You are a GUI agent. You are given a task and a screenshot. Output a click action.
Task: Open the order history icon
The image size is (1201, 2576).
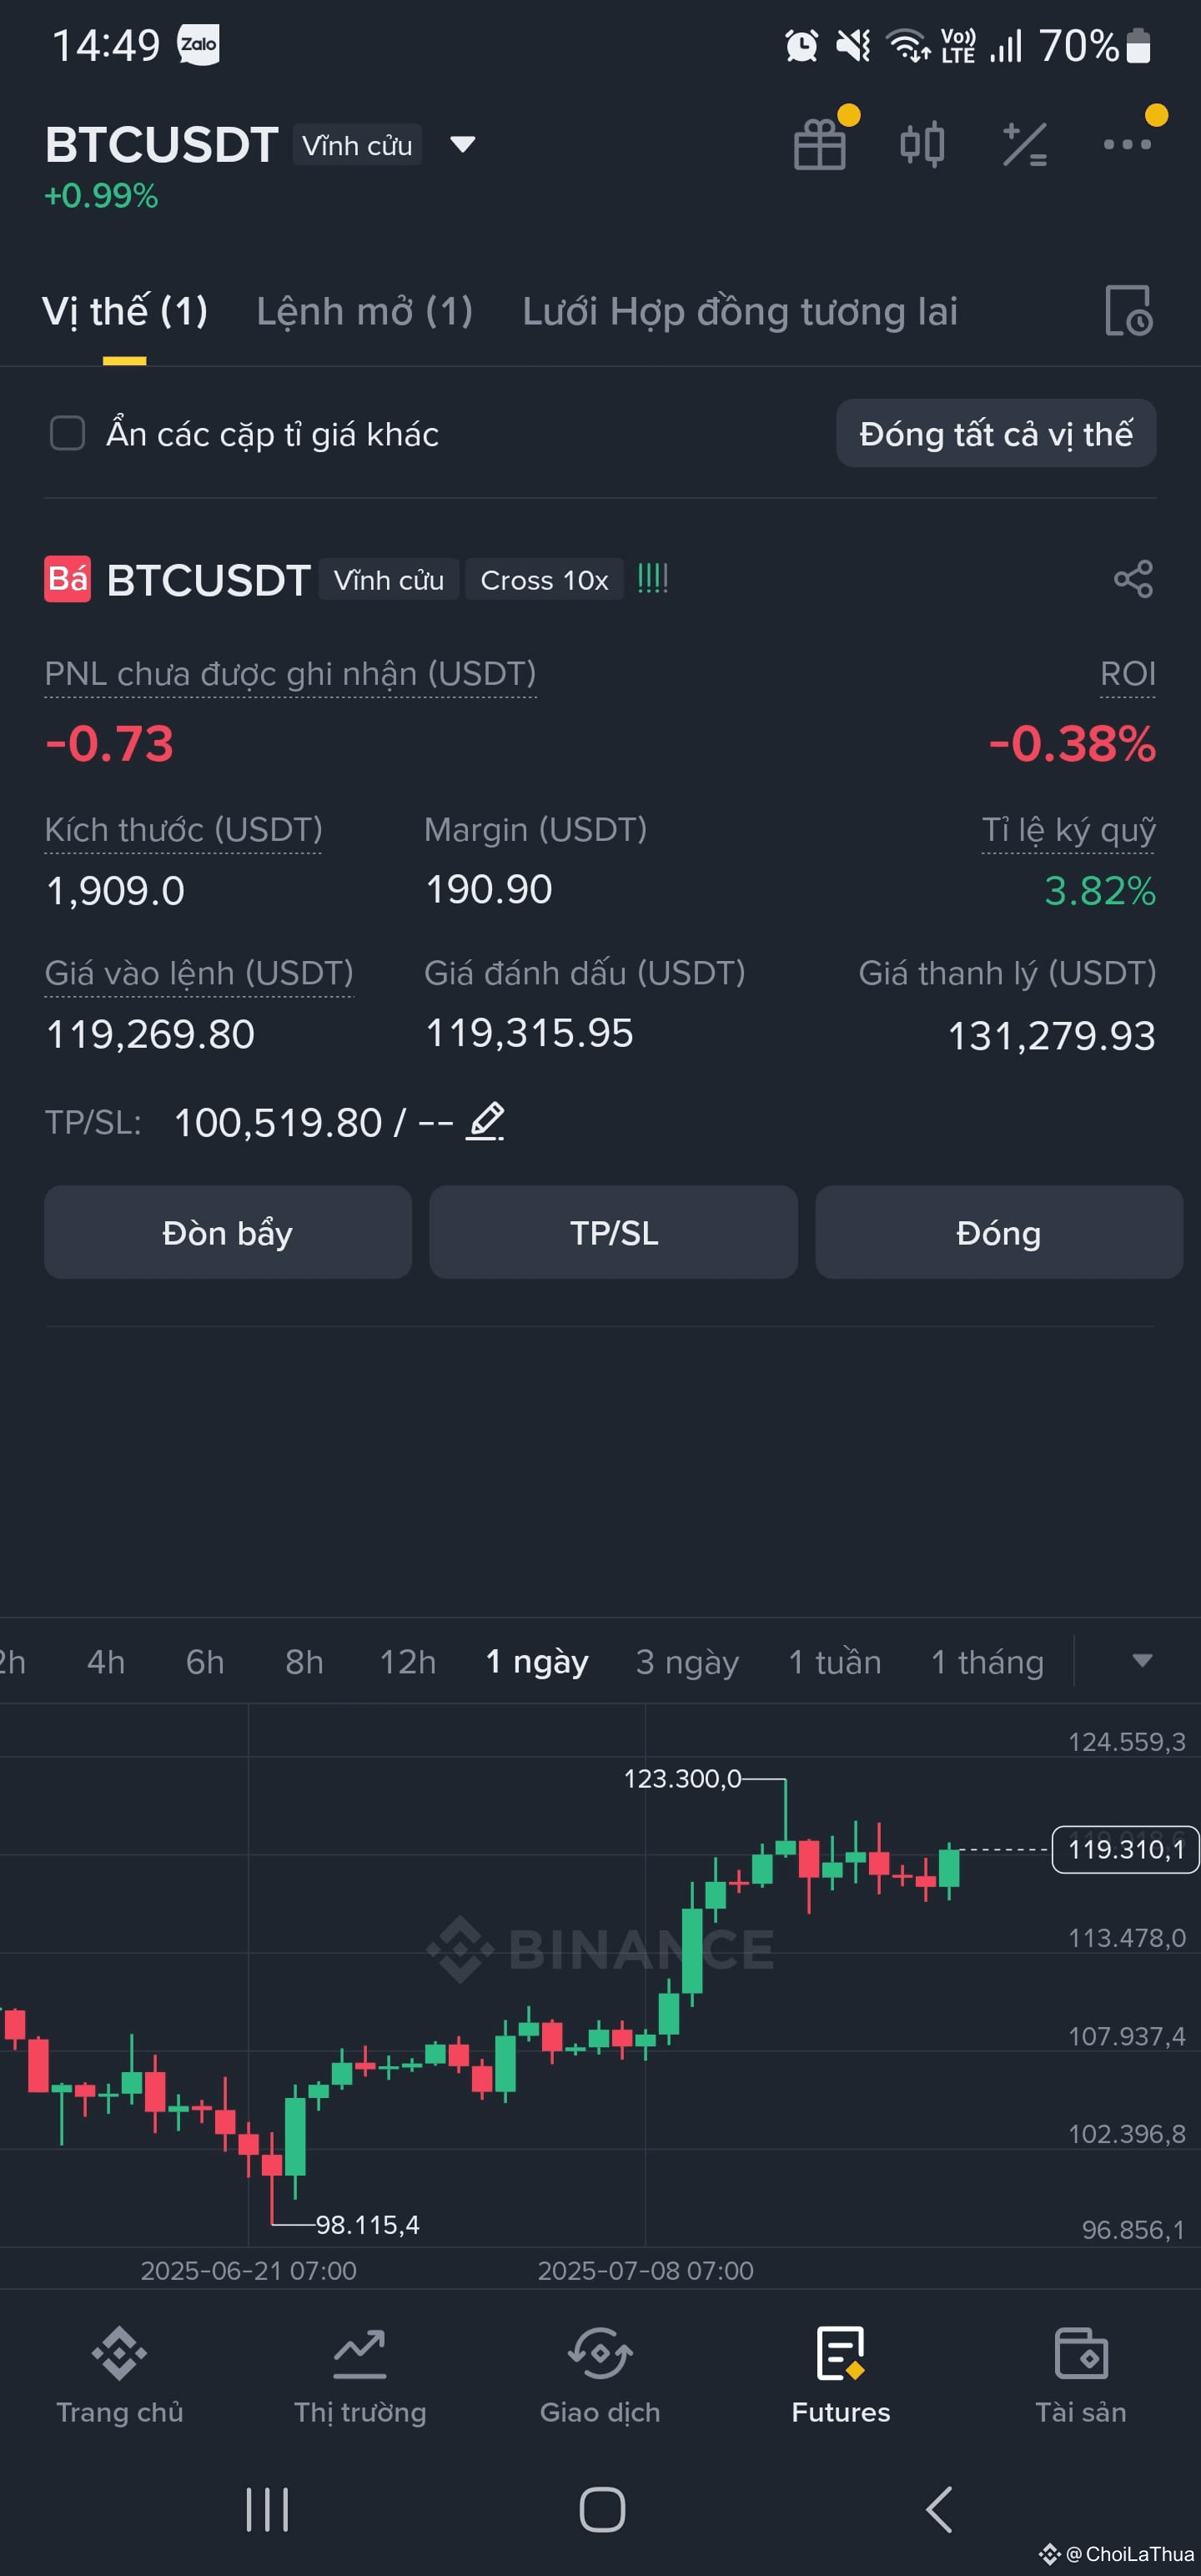(1129, 311)
